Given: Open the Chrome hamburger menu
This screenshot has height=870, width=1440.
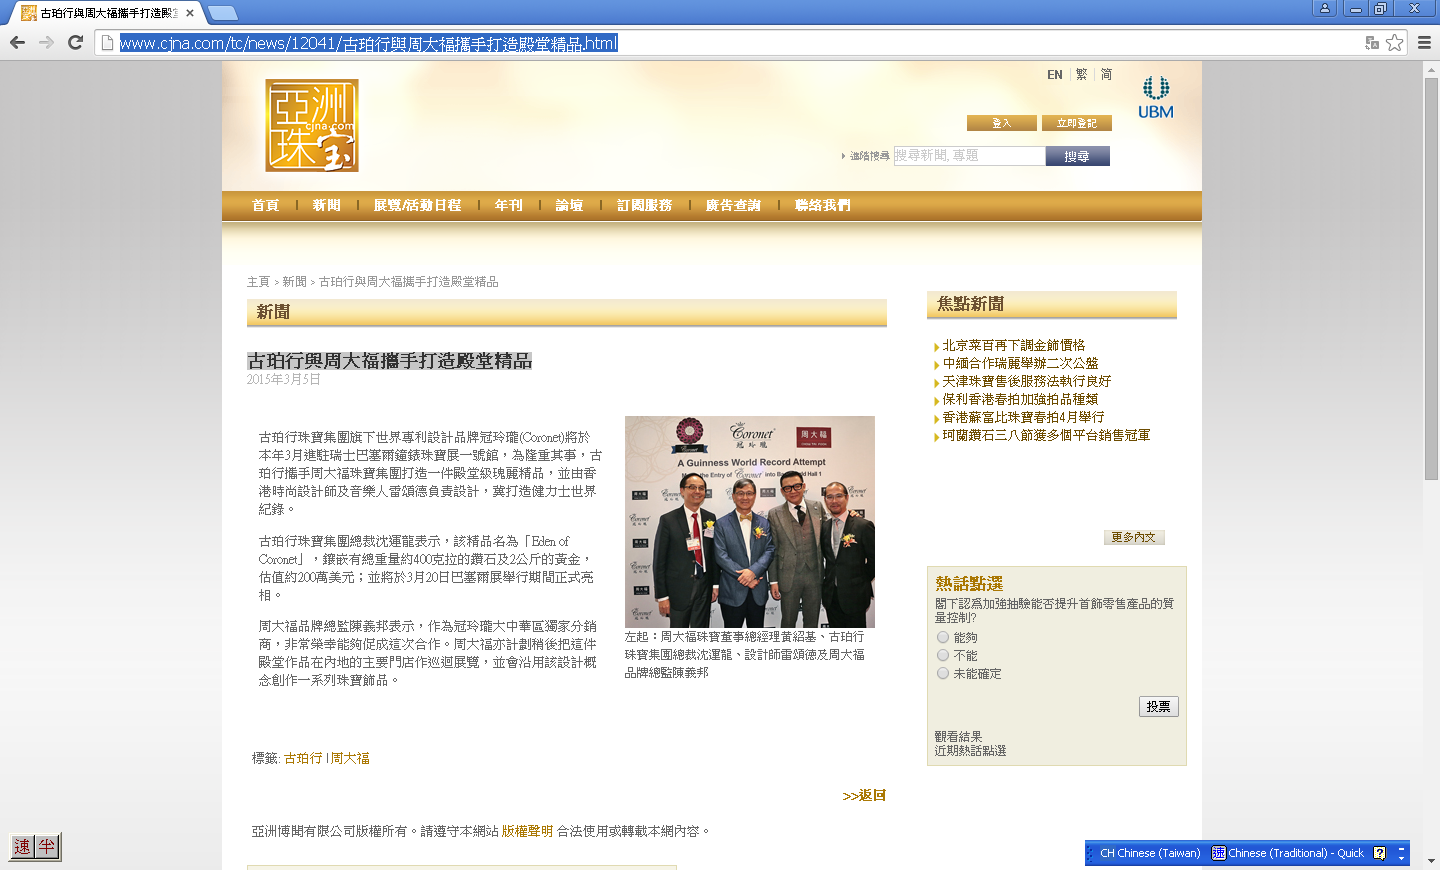Looking at the screenshot, I should pos(1424,43).
